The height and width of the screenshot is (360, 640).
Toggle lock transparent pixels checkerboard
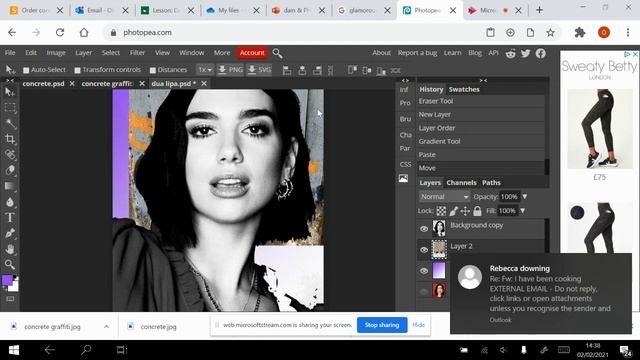[x=441, y=211]
